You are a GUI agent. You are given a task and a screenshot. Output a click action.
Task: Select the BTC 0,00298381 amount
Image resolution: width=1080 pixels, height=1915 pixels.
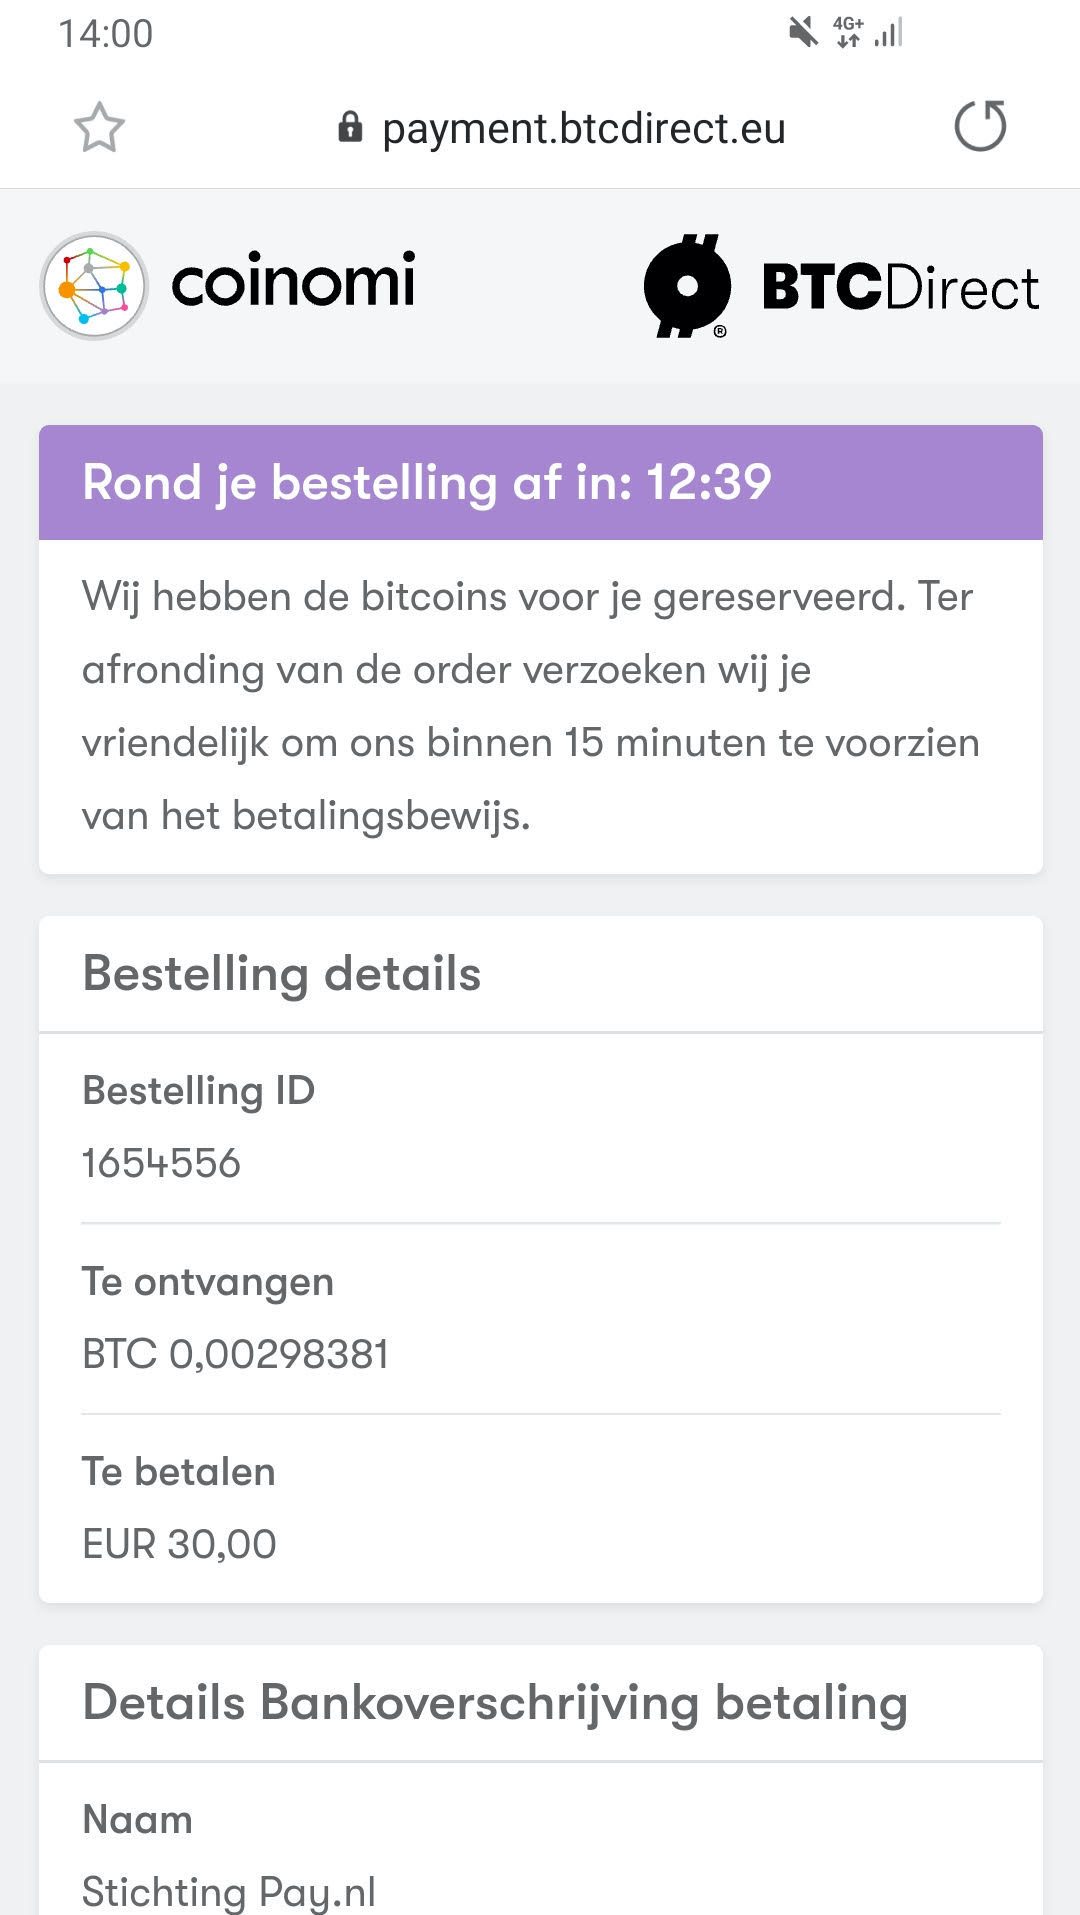pos(235,1354)
